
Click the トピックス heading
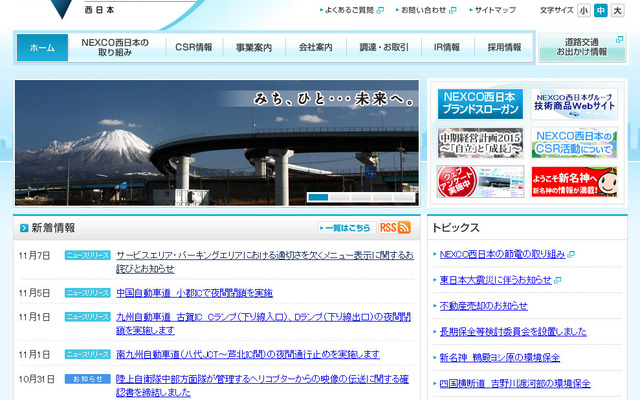coord(456,228)
